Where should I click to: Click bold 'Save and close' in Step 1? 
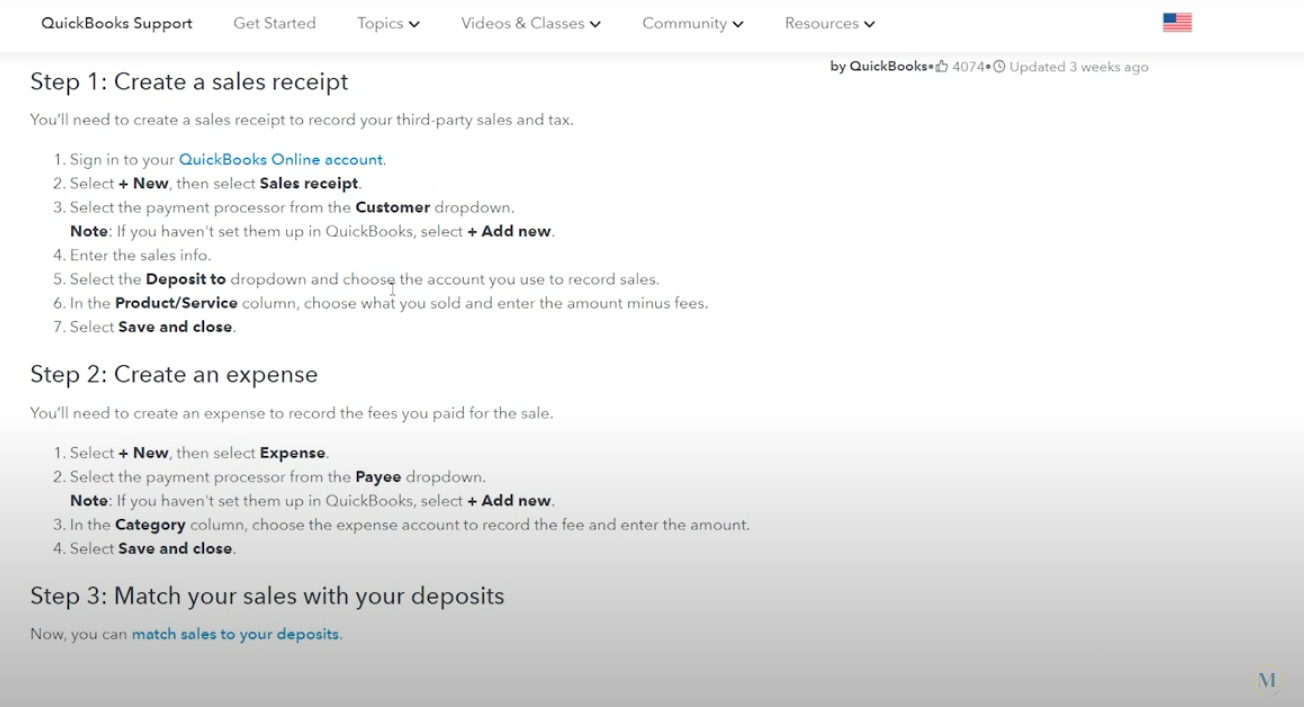point(175,327)
